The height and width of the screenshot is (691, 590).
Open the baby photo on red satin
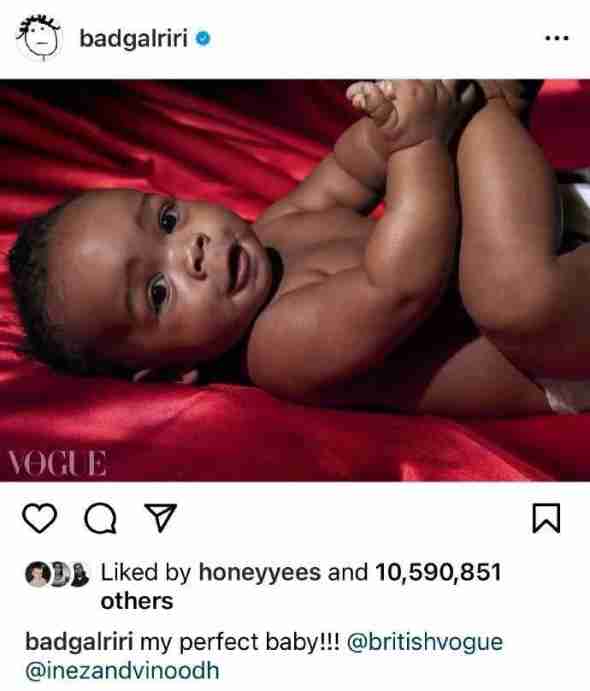tap(295, 280)
